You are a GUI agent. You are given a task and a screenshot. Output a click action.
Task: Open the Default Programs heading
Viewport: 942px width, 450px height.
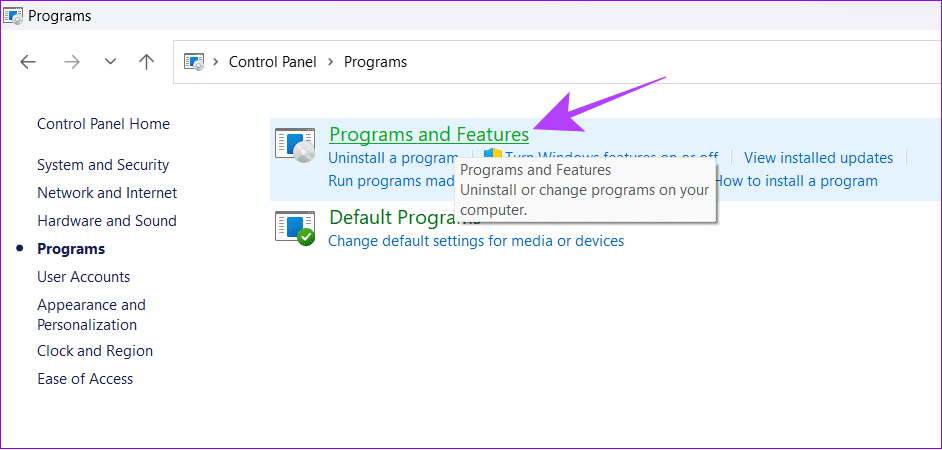[x=405, y=217]
